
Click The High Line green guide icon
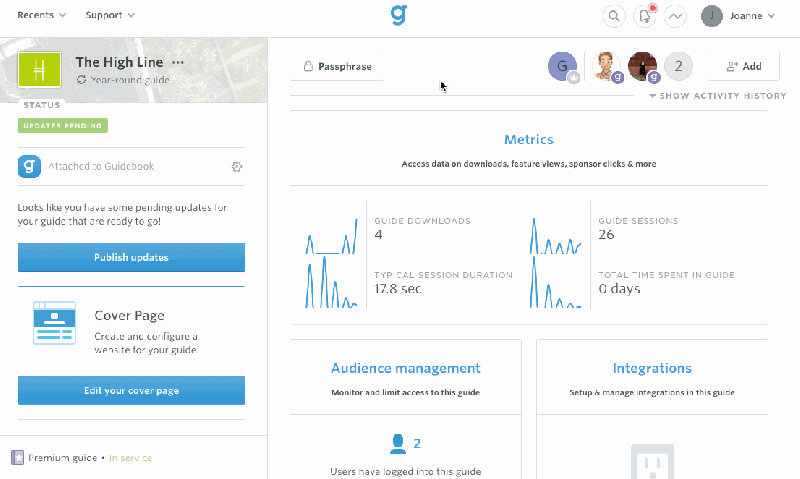(40, 69)
